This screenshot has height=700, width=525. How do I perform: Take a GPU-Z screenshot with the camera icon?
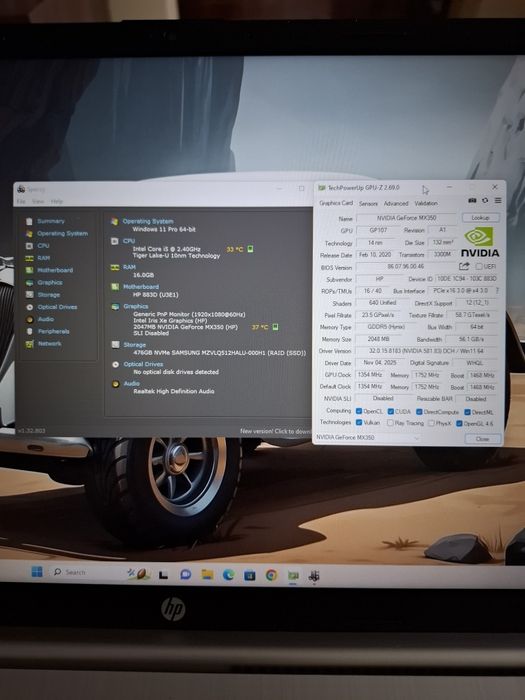[472, 200]
